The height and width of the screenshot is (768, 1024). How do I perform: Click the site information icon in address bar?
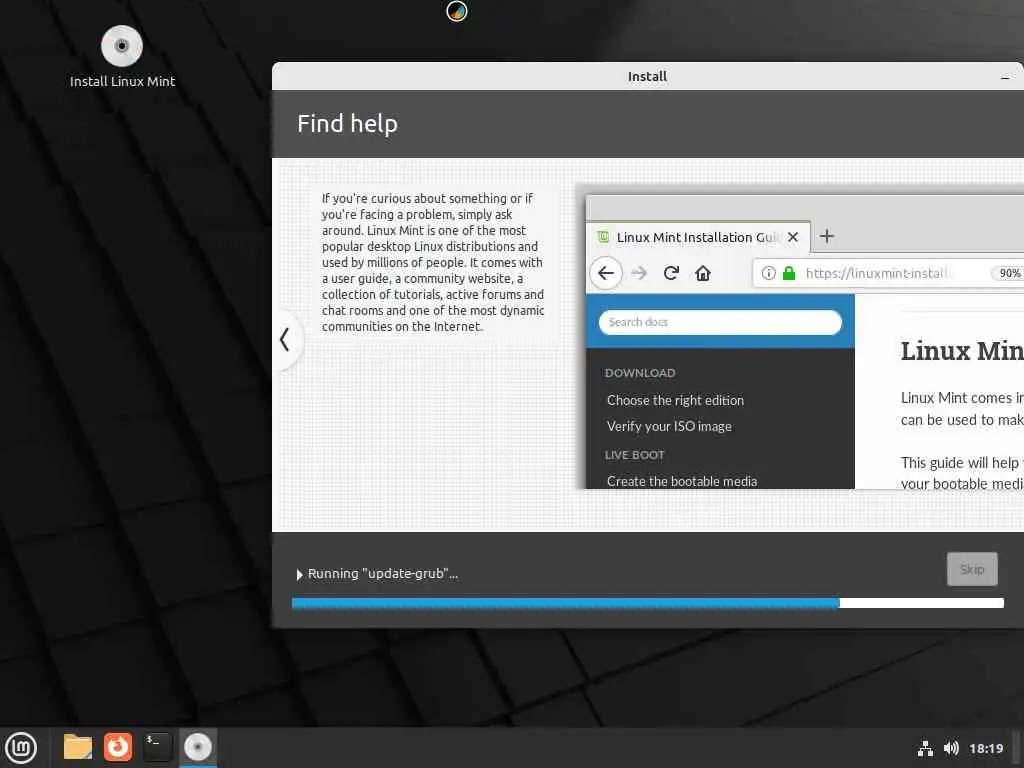coord(769,273)
